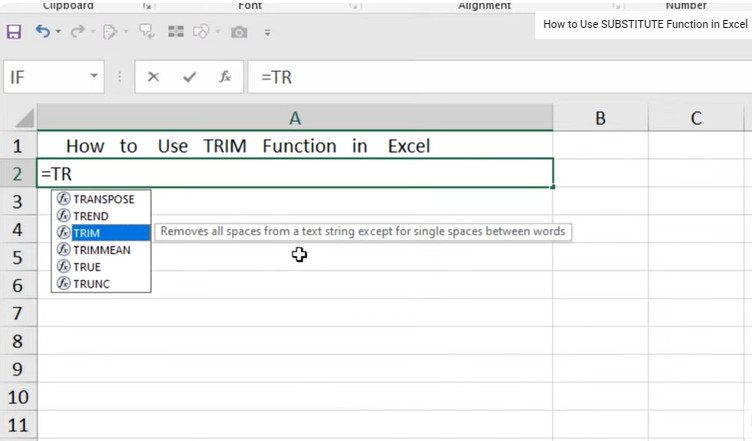This screenshot has width=752, height=441.
Task: Select column C header
Action: click(696, 117)
